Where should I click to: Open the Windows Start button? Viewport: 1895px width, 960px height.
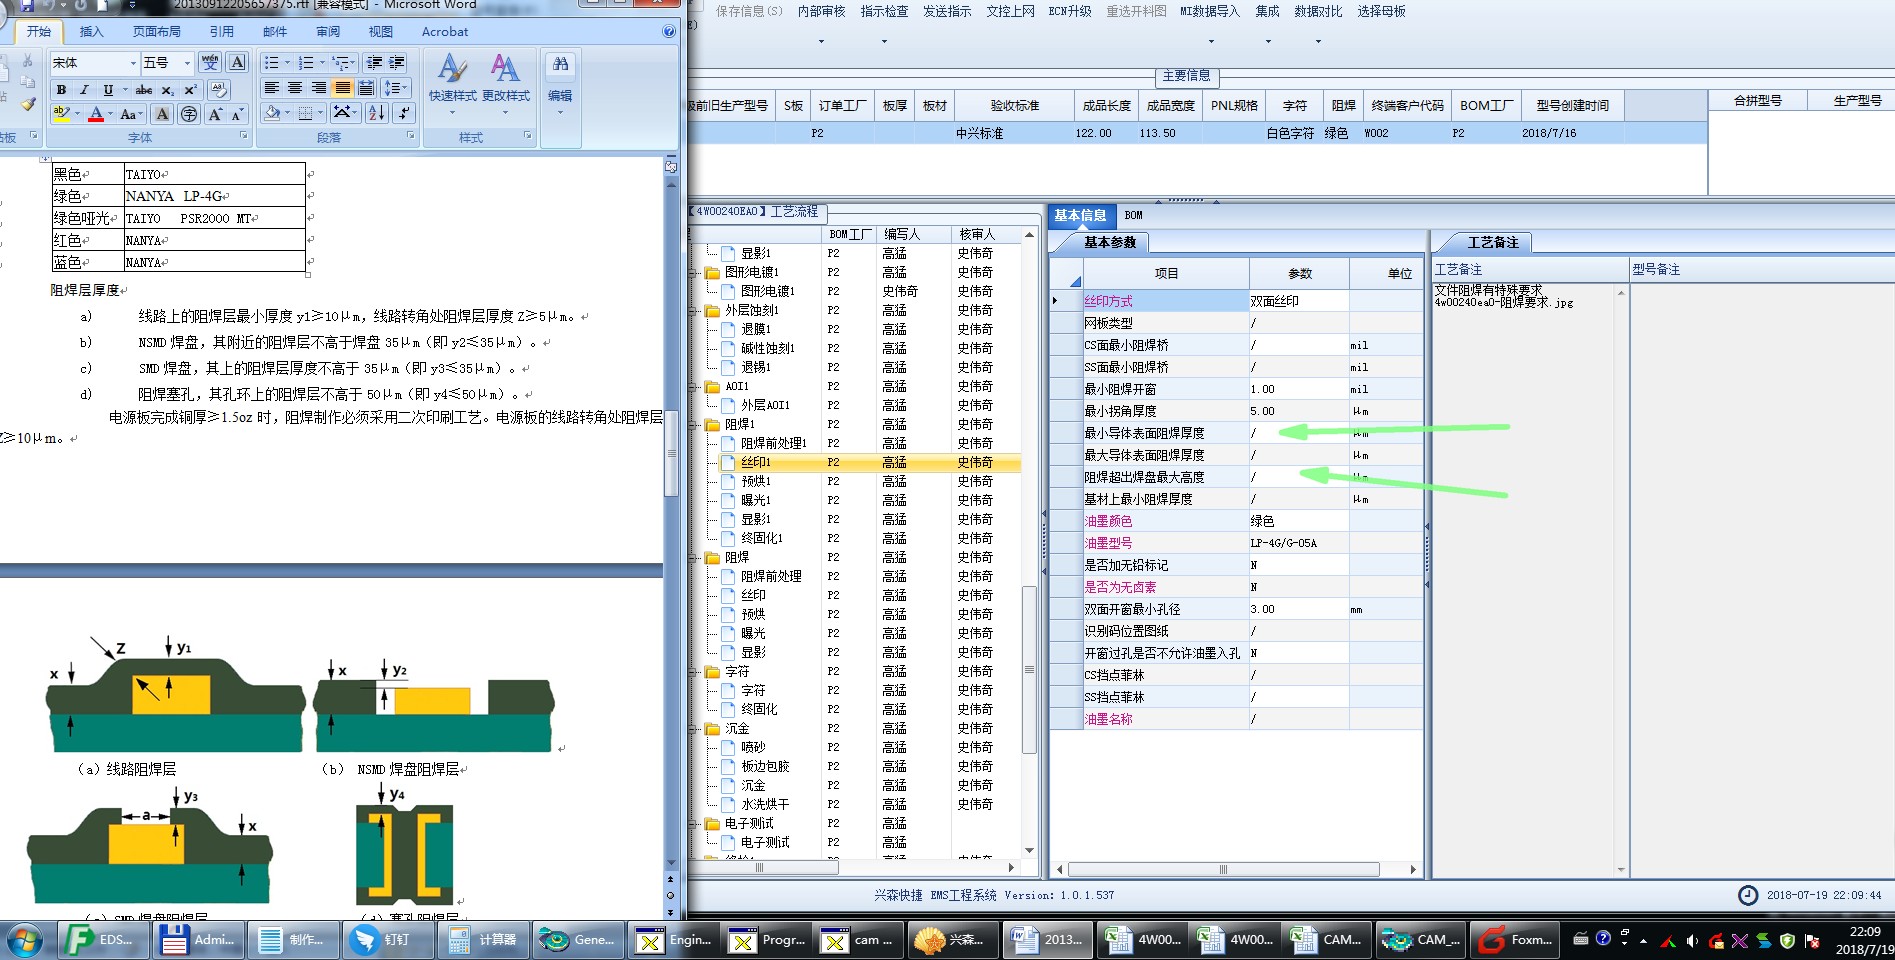(x=26, y=940)
